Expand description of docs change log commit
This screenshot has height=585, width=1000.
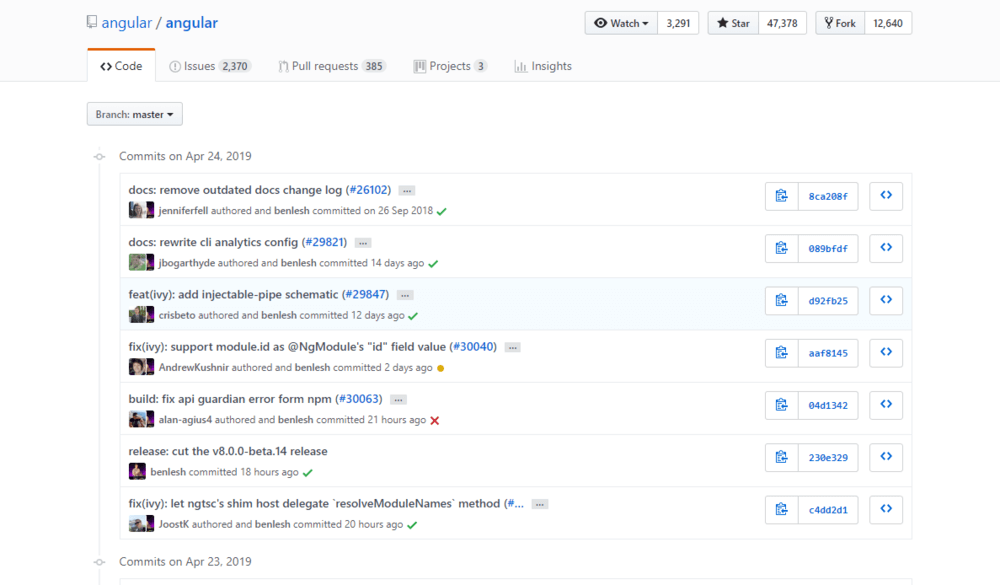click(407, 191)
